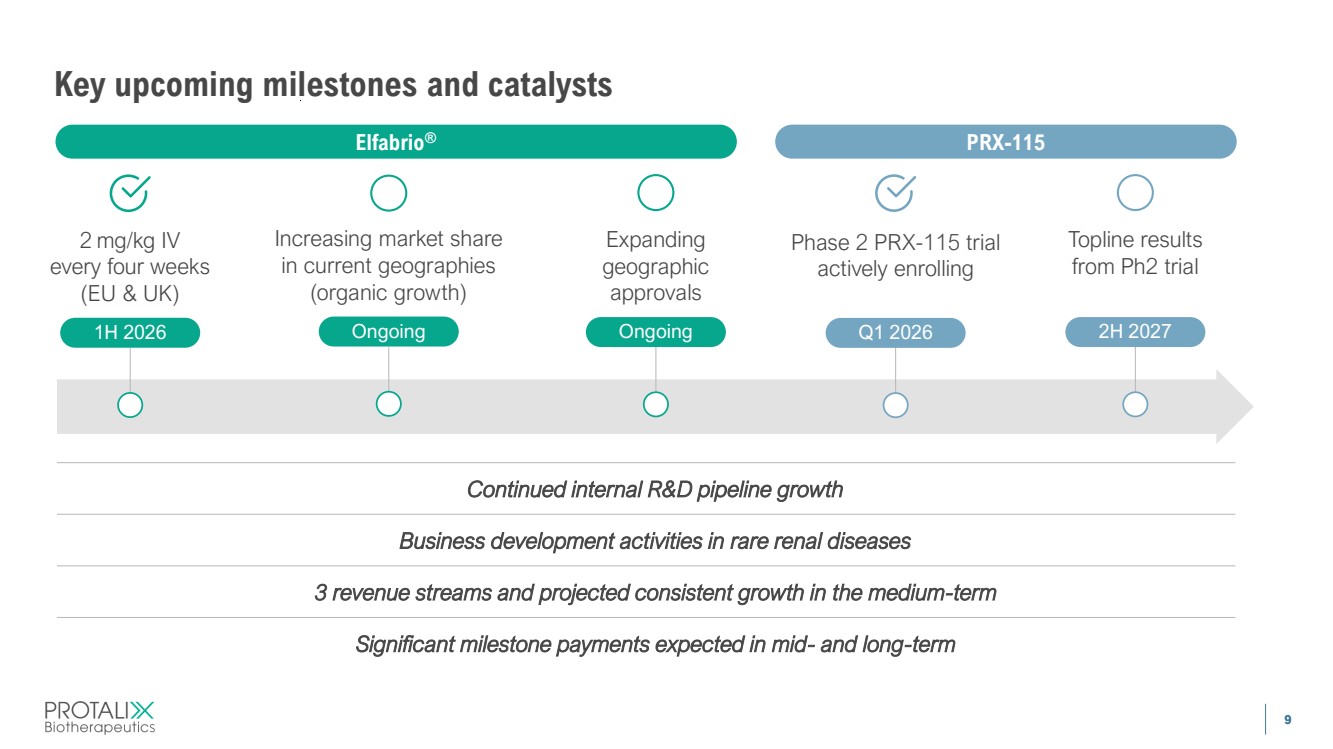Viewport: 1333px width, 749px height.
Task: Click the timeline dot under 2H 2027
Action: tap(1134, 405)
